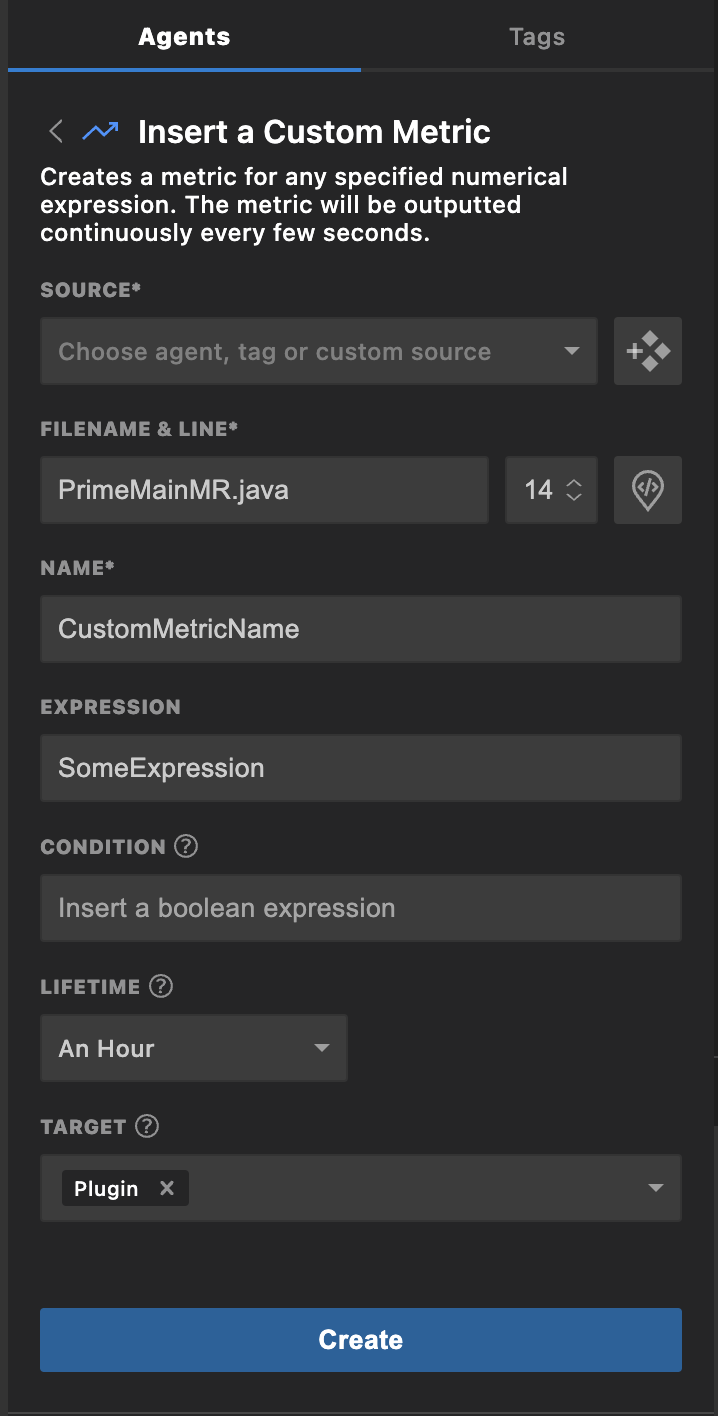Screen dimensions: 718x1416
Task: Expand the Target dropdown arrow
Action: [656, 1188]
